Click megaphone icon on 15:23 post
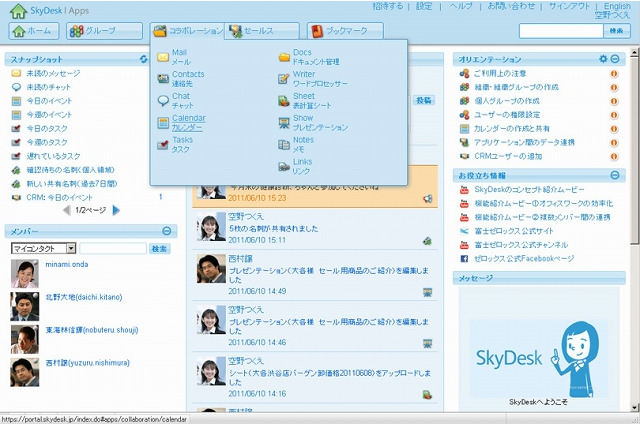640x426 pixels. [427, 199]
